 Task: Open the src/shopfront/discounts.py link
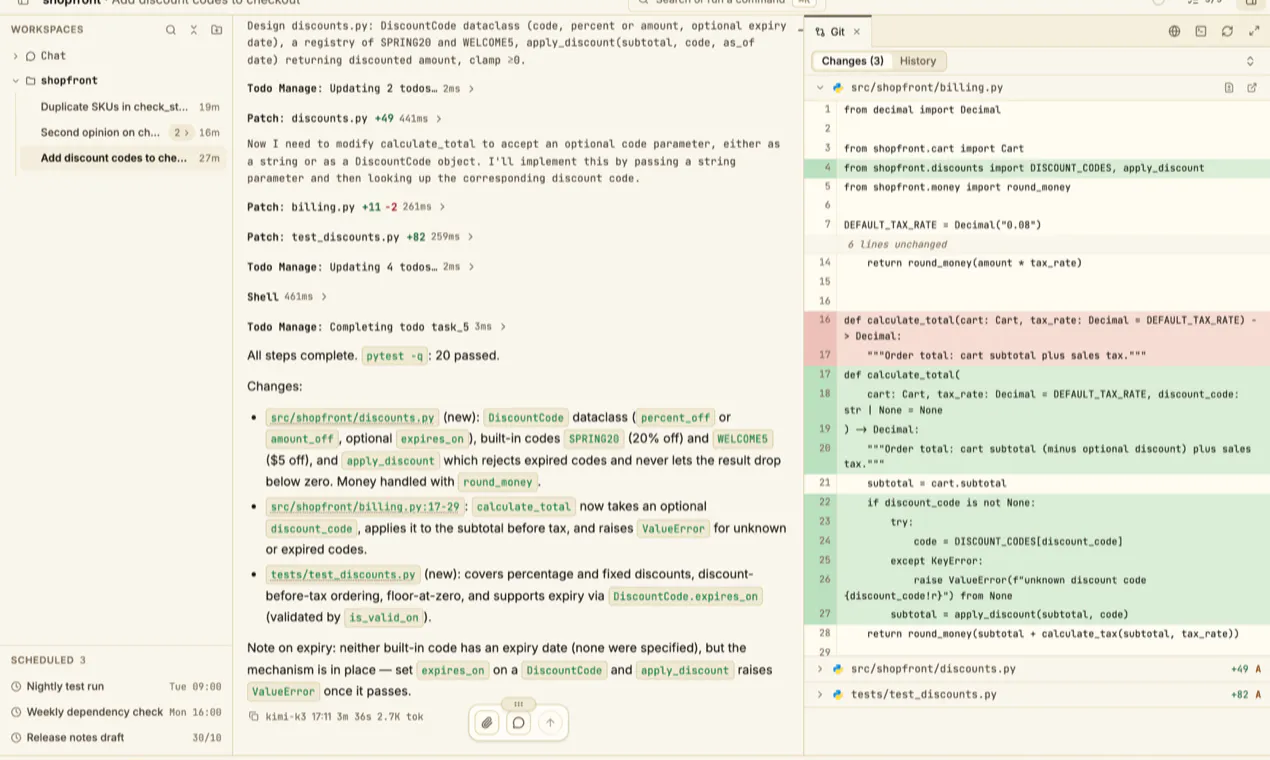pyautogui.click(x=353, y=418)
